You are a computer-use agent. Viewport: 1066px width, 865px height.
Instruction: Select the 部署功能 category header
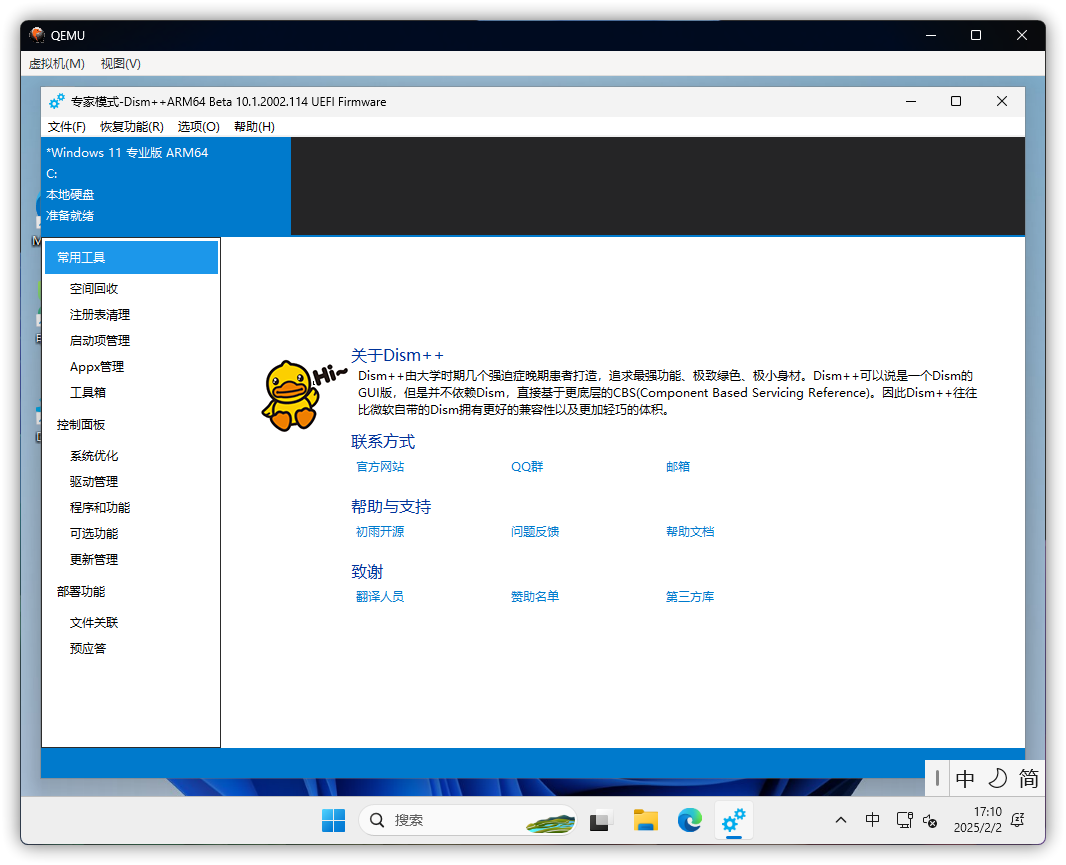pos(81,592)
